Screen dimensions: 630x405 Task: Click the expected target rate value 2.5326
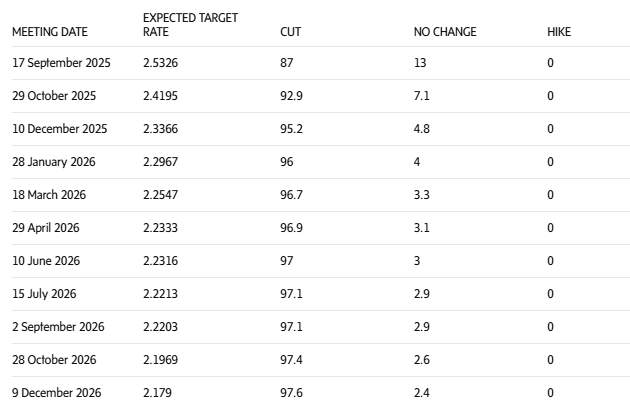point(160,63)
